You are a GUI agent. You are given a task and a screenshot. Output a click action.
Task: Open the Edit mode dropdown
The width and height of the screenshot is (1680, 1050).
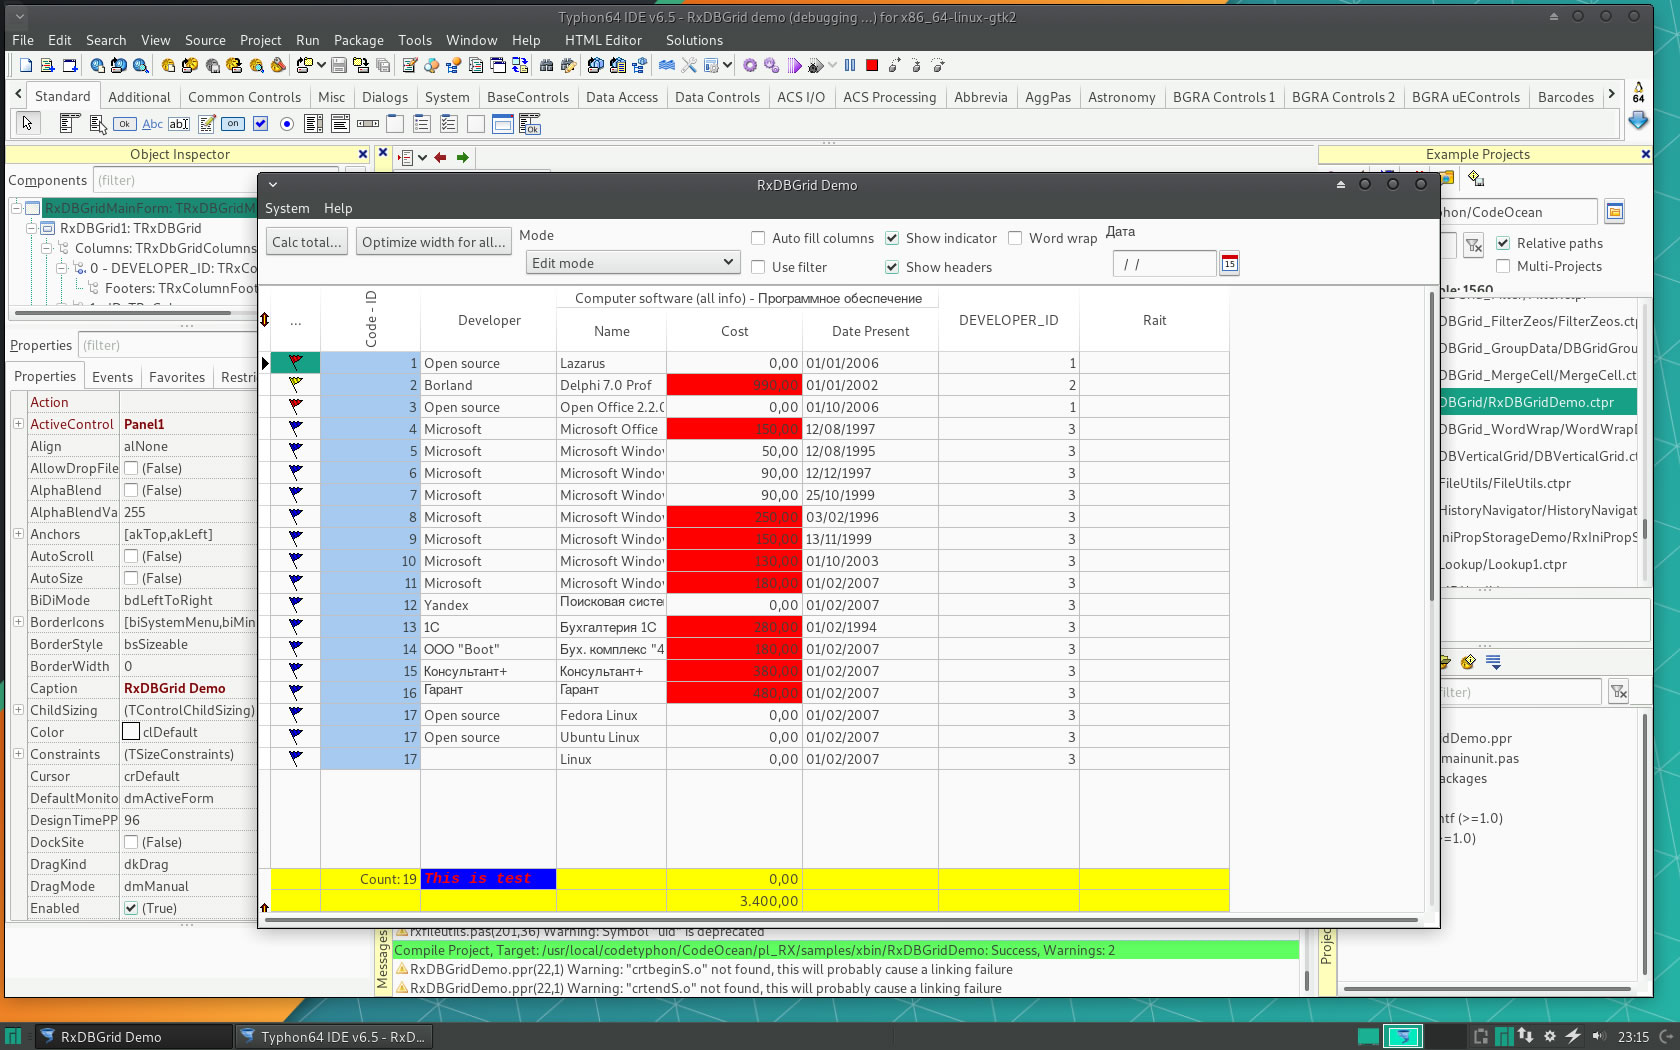(x=632, y=262)
